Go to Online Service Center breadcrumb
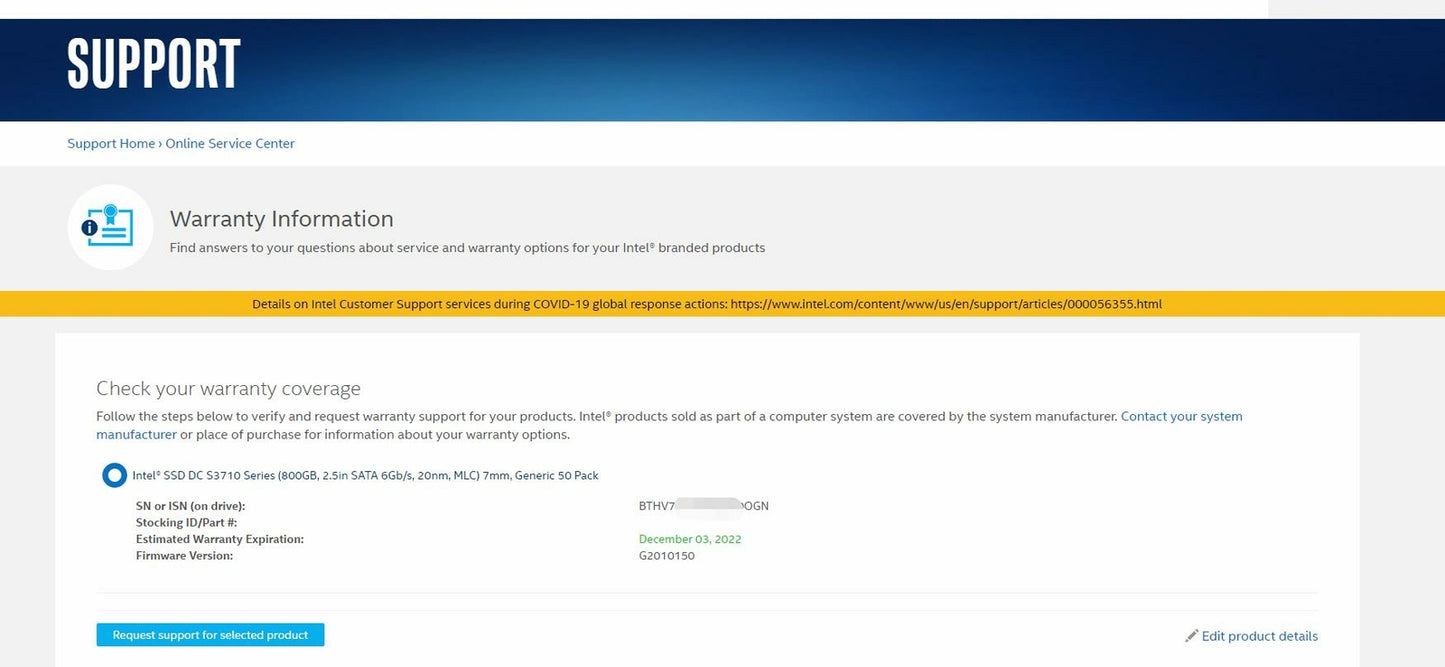 [230, 144]
